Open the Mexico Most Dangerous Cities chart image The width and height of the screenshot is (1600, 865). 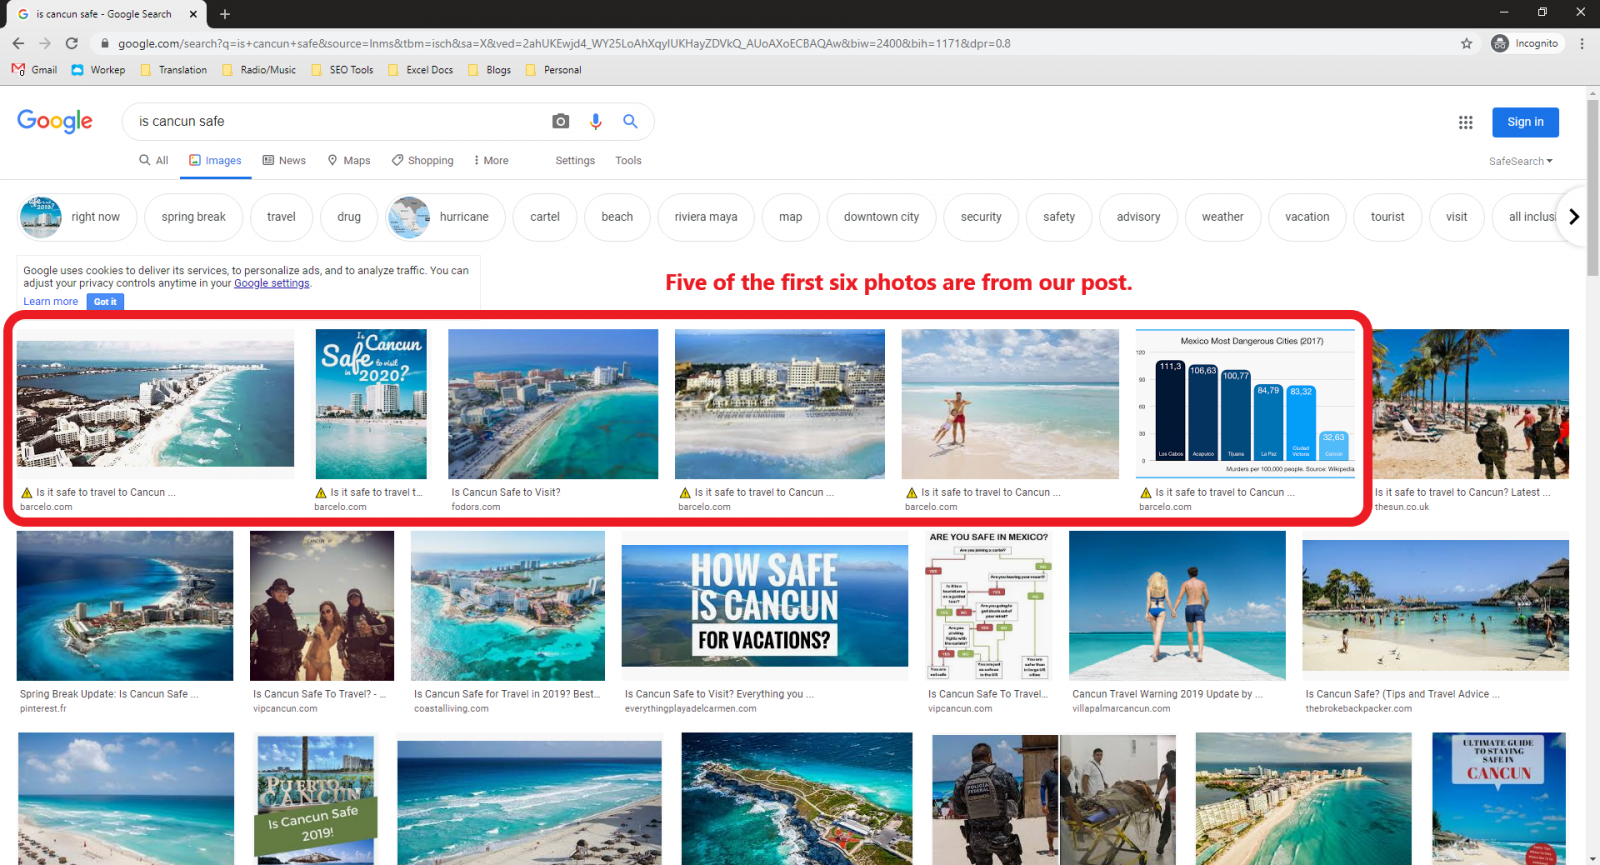pos(1245,404)
